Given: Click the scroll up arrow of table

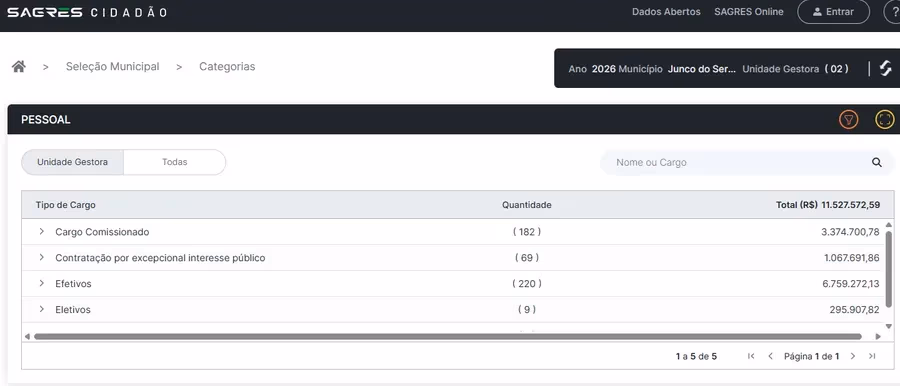Looking at the screenshot, I should tap(889, 225).
